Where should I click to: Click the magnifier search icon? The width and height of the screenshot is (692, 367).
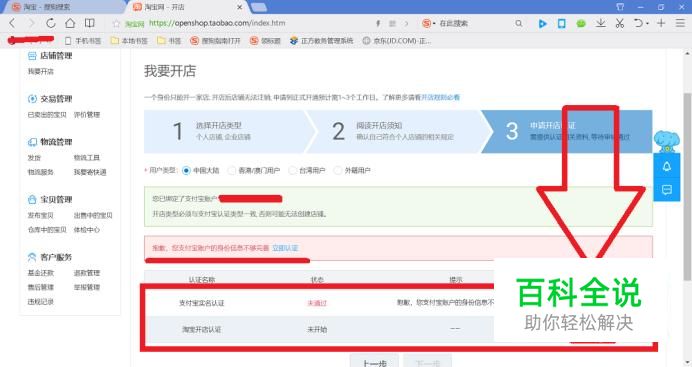(x=519, y=23)
